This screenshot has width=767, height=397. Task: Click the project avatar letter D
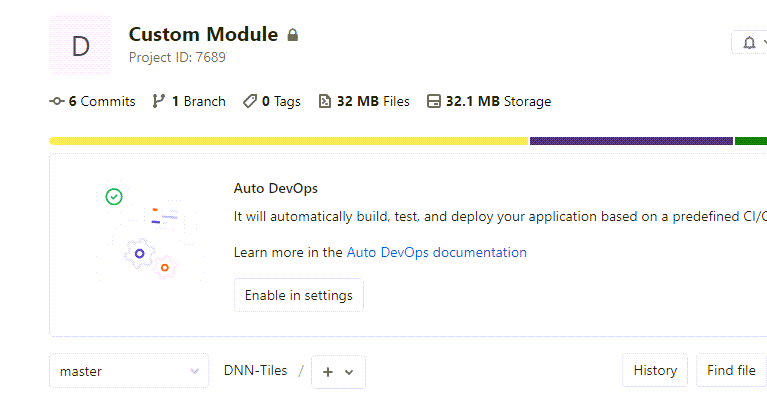(x=81, y=45)
